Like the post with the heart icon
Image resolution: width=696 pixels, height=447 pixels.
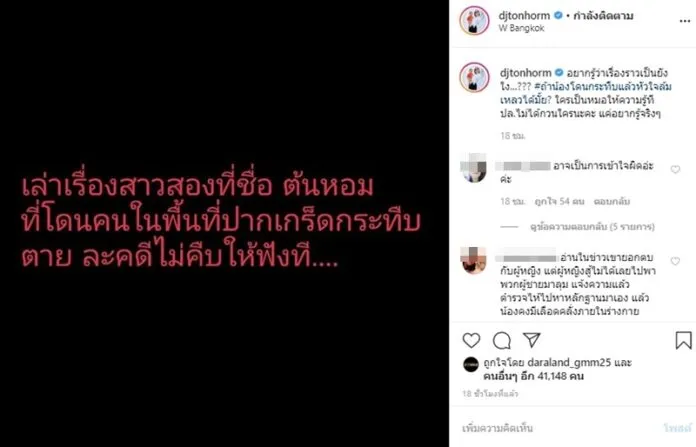[471, 340]
